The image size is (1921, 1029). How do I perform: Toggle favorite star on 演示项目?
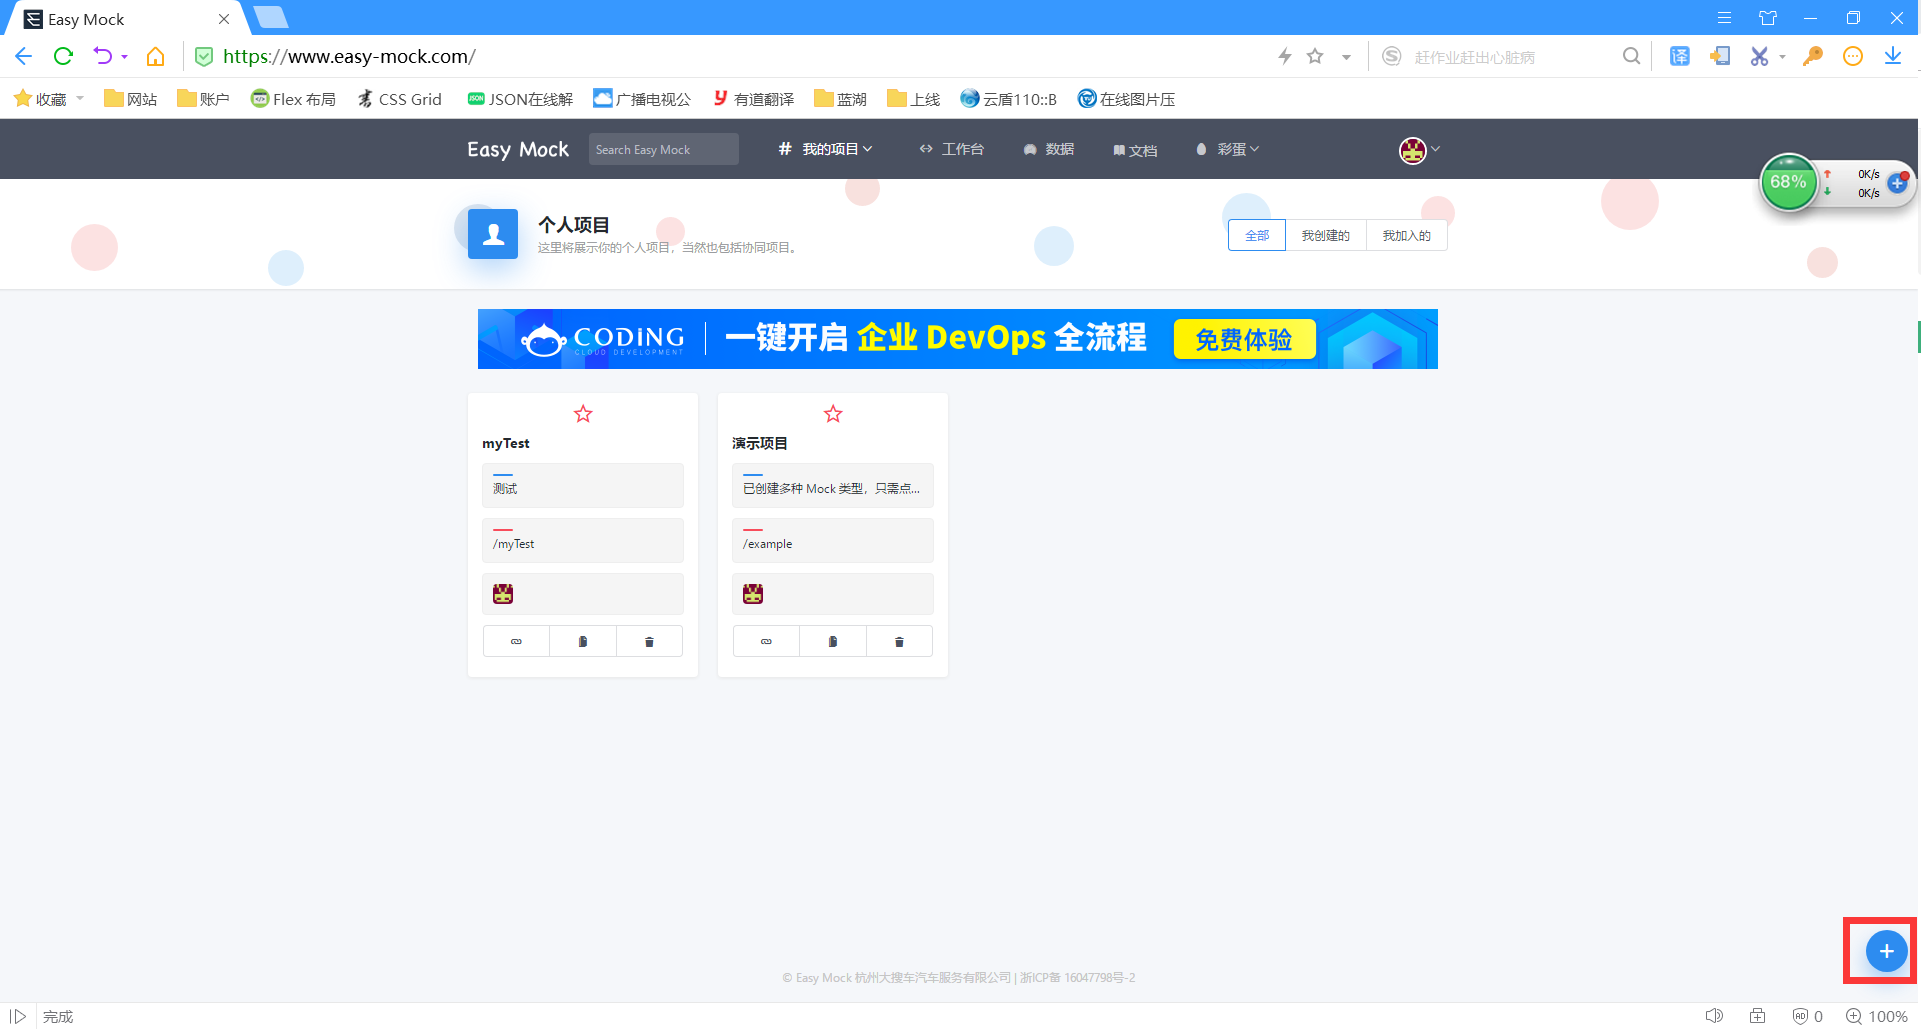coord(833,413)
